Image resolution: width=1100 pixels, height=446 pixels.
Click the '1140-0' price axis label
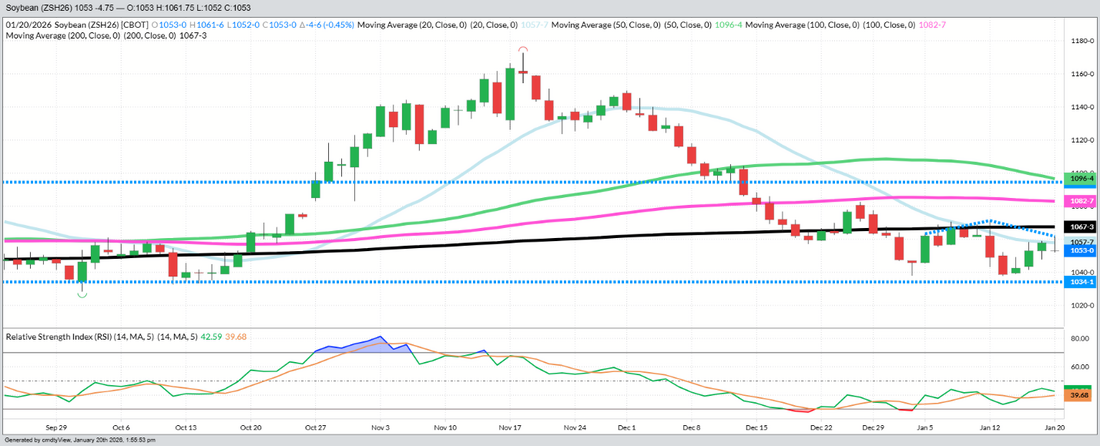[x=1082, y=107]
